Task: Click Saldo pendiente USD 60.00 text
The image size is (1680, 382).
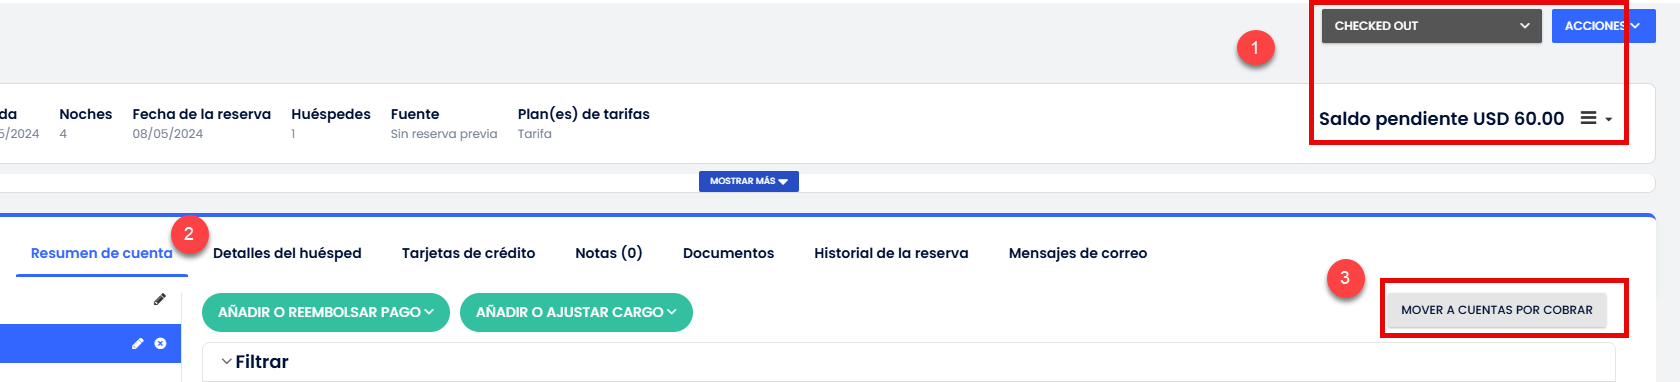Action: click(x=1441, y=118)
